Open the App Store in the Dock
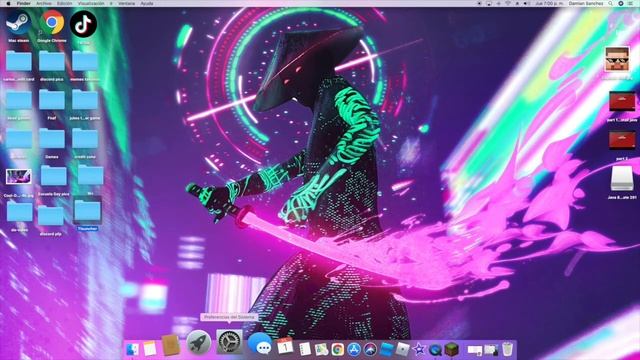 pos(354,349)
